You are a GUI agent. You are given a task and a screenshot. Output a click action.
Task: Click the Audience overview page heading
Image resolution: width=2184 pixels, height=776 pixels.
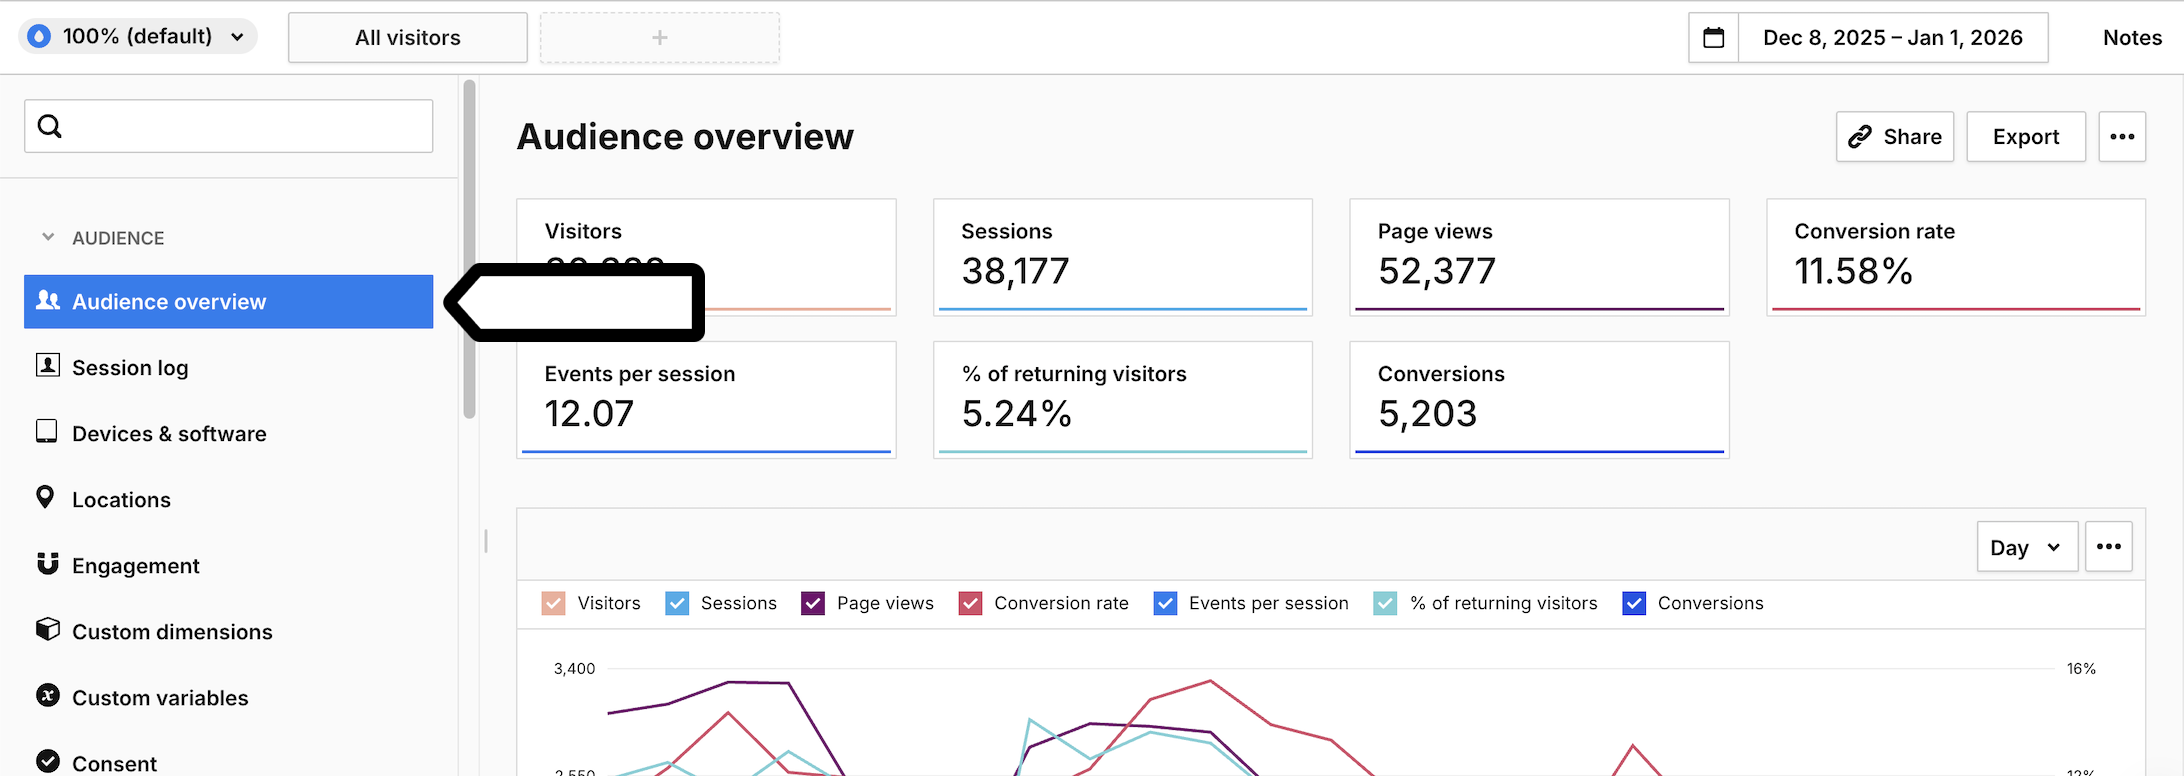[x=685, y=137]
